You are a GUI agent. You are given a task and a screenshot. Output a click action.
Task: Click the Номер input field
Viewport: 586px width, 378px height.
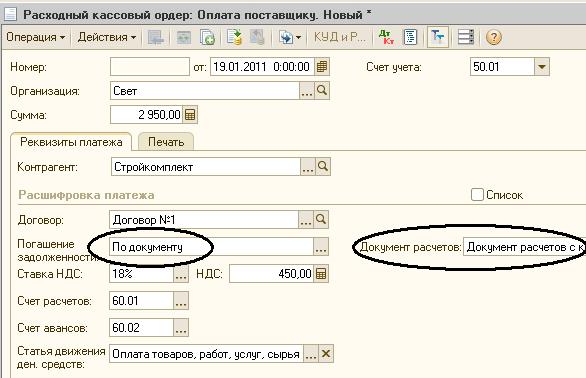(x=150, y=67)
